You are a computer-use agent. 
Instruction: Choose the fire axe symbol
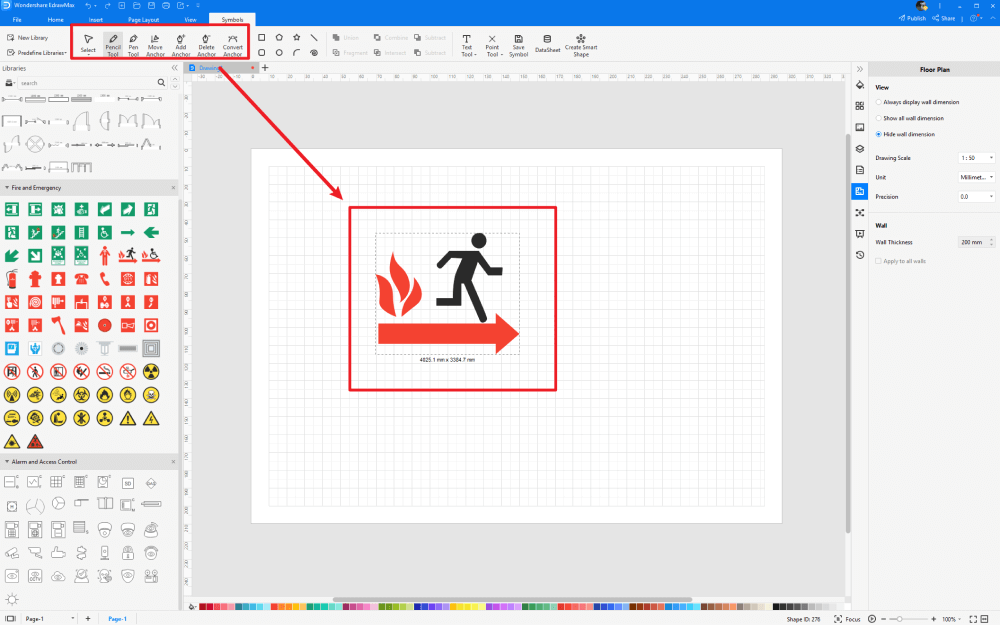click(58, 325)
